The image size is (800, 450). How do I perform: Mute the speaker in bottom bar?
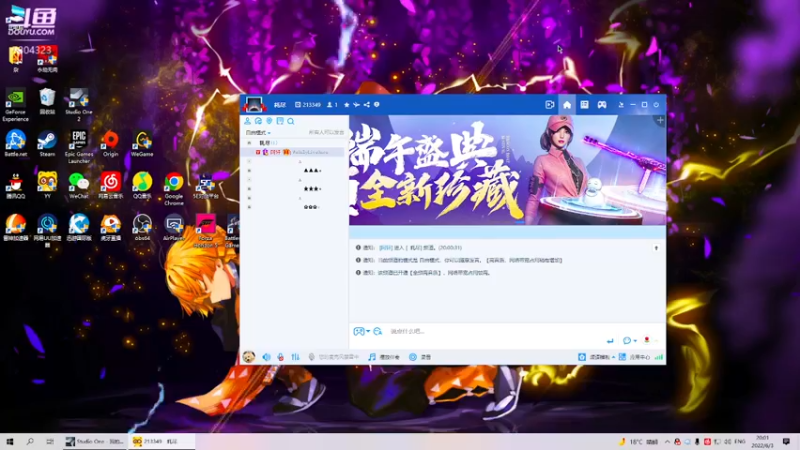(266, 357)
